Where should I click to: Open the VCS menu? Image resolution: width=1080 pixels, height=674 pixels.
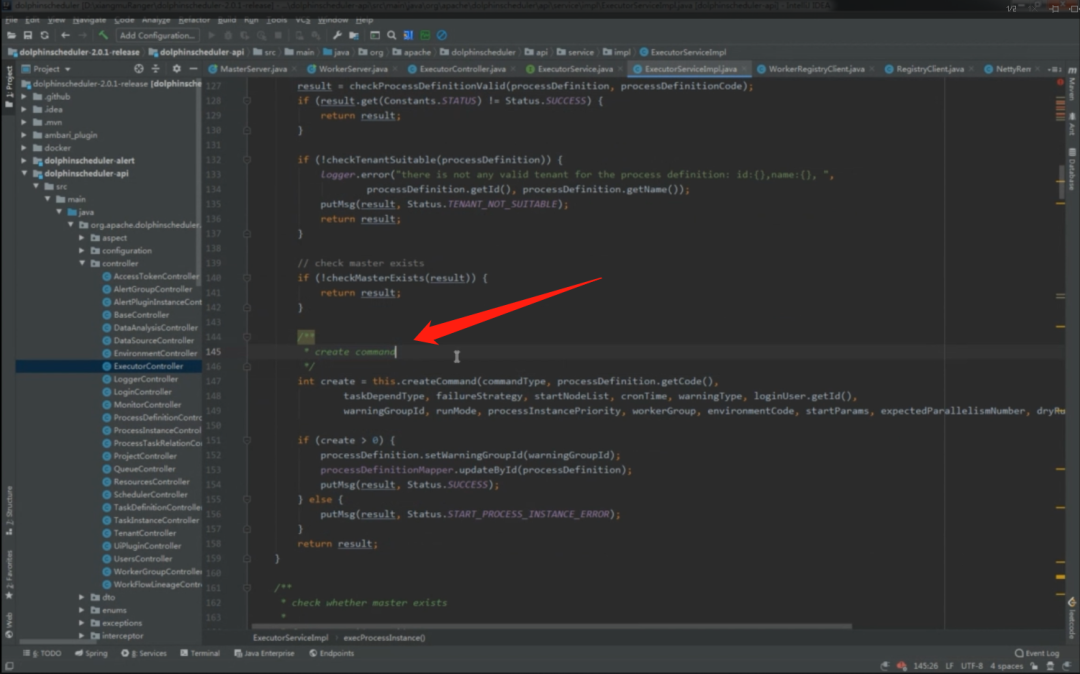pyautogui.click(x=302, y=20)
